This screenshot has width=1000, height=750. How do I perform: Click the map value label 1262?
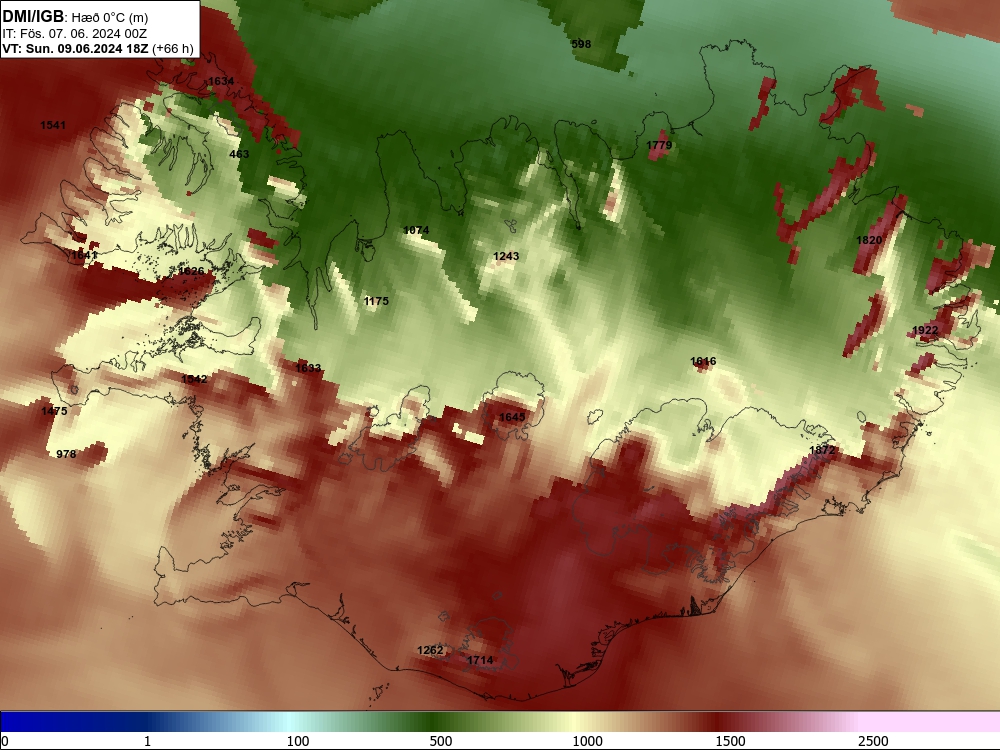430,650
